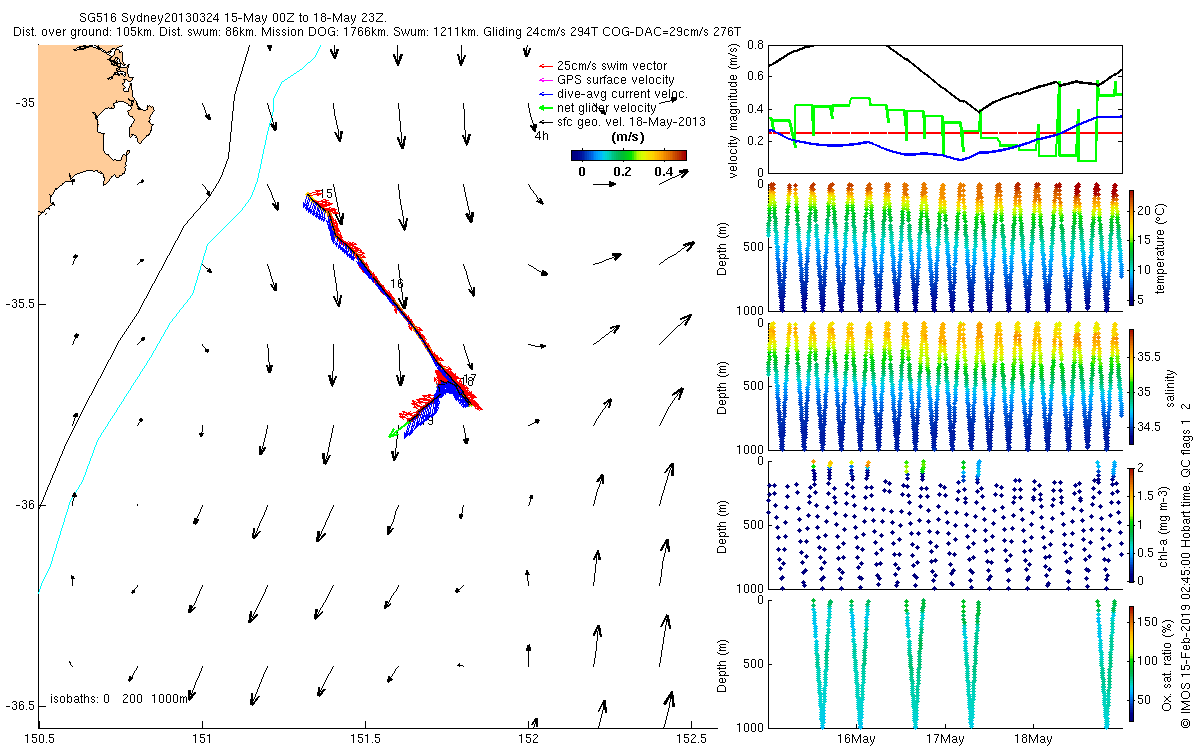Image resolution: width=1200 pixels, height=750 pixels.
Task: Click the green arrow beside net glider velocity legend
Action: pyautogui.click(x=545, y=107)
